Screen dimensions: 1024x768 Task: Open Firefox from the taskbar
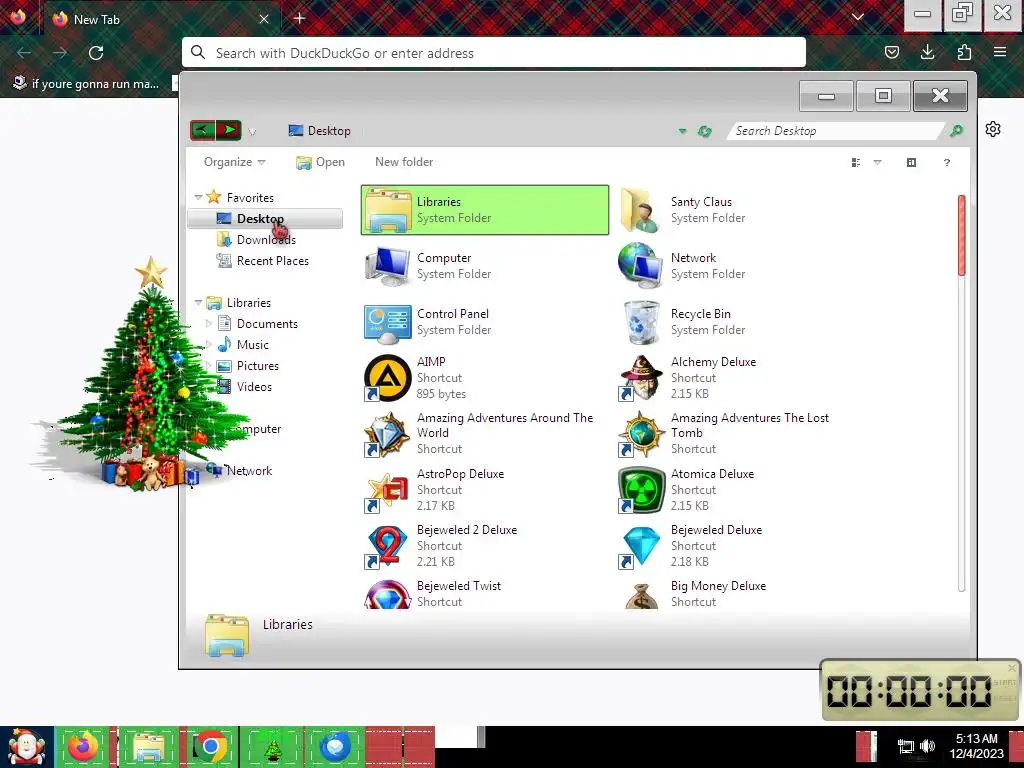pos(82,747)
